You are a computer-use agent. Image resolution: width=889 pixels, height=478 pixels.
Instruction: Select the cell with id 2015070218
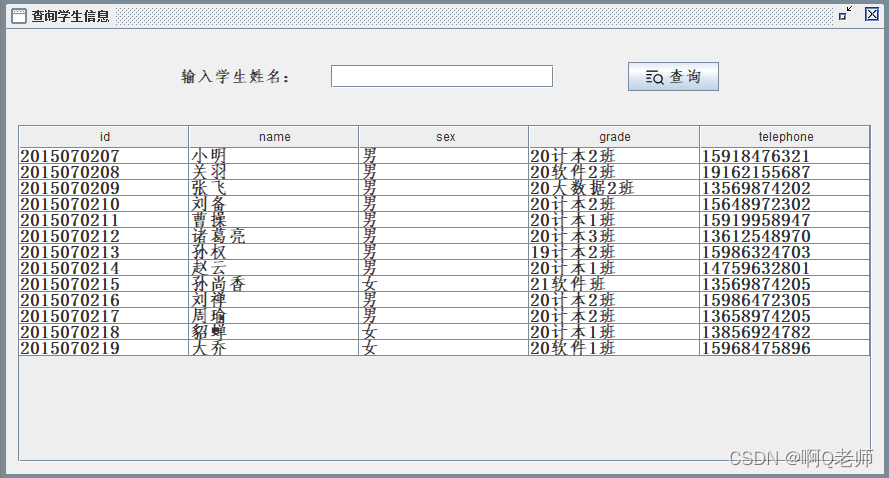[104, 332]
